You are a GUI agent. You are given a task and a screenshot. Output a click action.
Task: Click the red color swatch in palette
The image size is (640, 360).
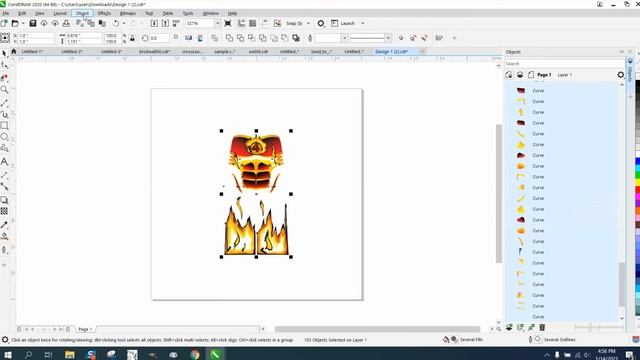pos(637,189)
